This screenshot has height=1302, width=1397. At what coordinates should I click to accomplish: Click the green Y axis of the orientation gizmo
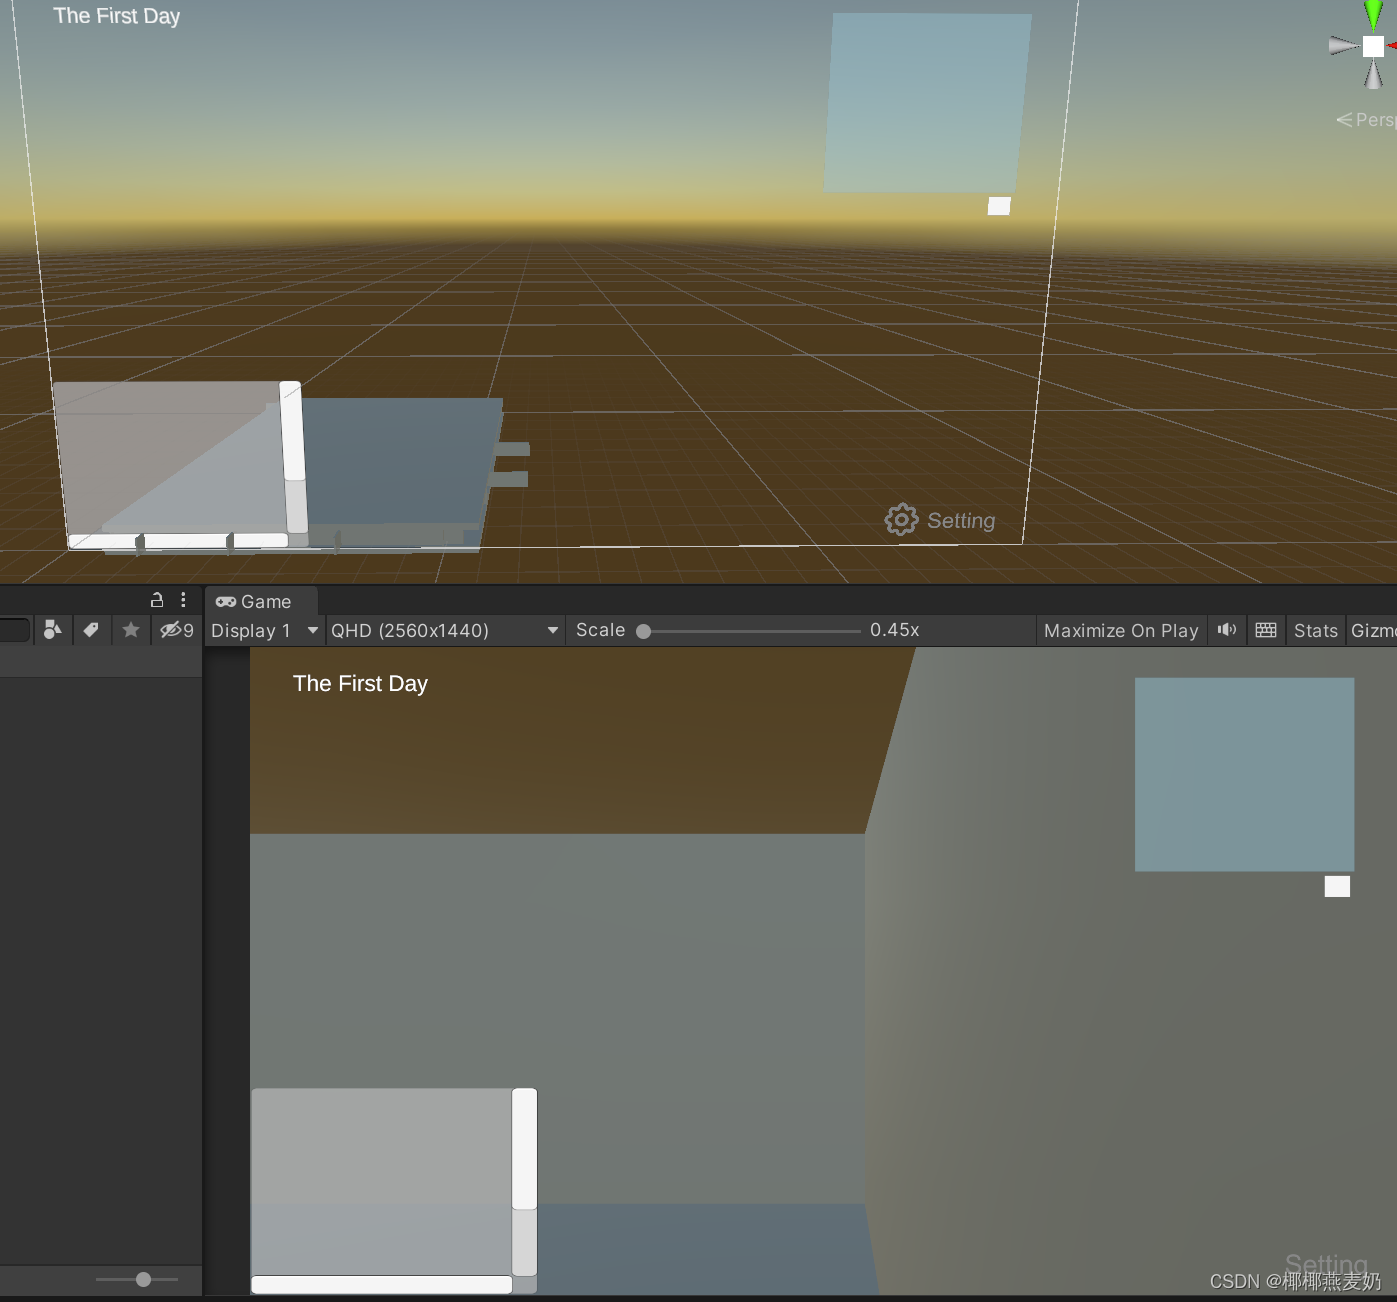1371,10
